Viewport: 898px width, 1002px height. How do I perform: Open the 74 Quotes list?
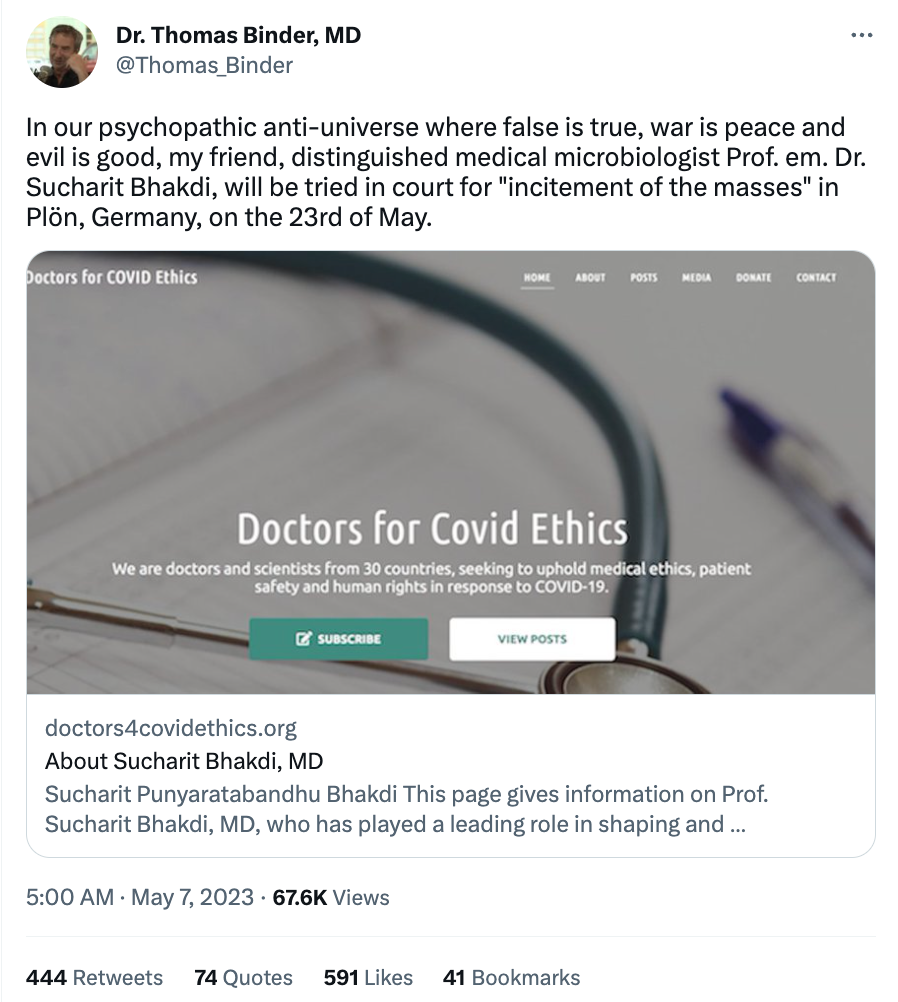tap(243, 977)
